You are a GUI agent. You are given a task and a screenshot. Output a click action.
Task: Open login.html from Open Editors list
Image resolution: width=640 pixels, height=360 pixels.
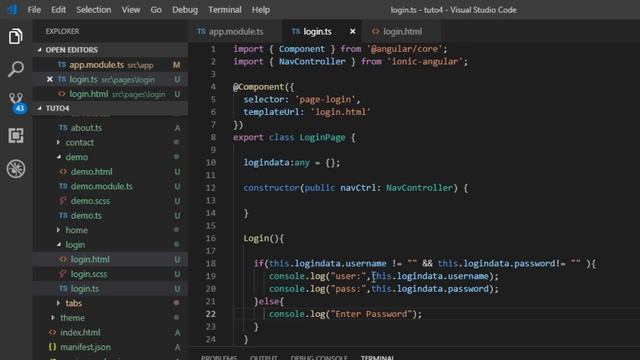[x=110, y=94]
